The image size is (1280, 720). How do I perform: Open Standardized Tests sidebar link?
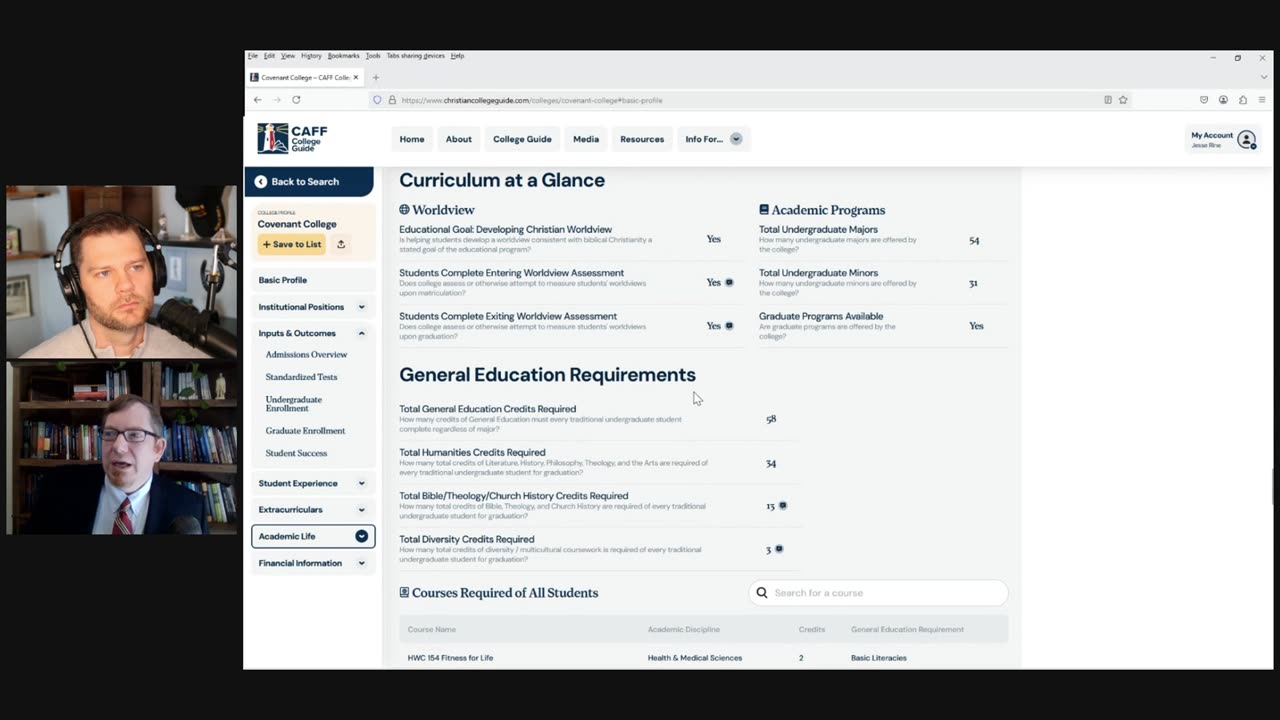pyautogui.click(x=301, y=377)
